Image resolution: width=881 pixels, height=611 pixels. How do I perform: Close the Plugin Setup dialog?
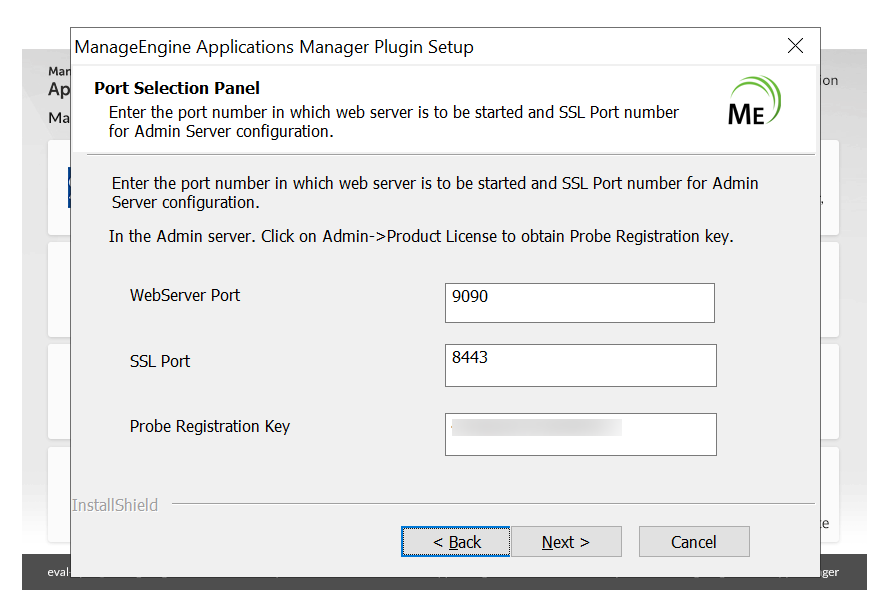(x=795, y=46)
